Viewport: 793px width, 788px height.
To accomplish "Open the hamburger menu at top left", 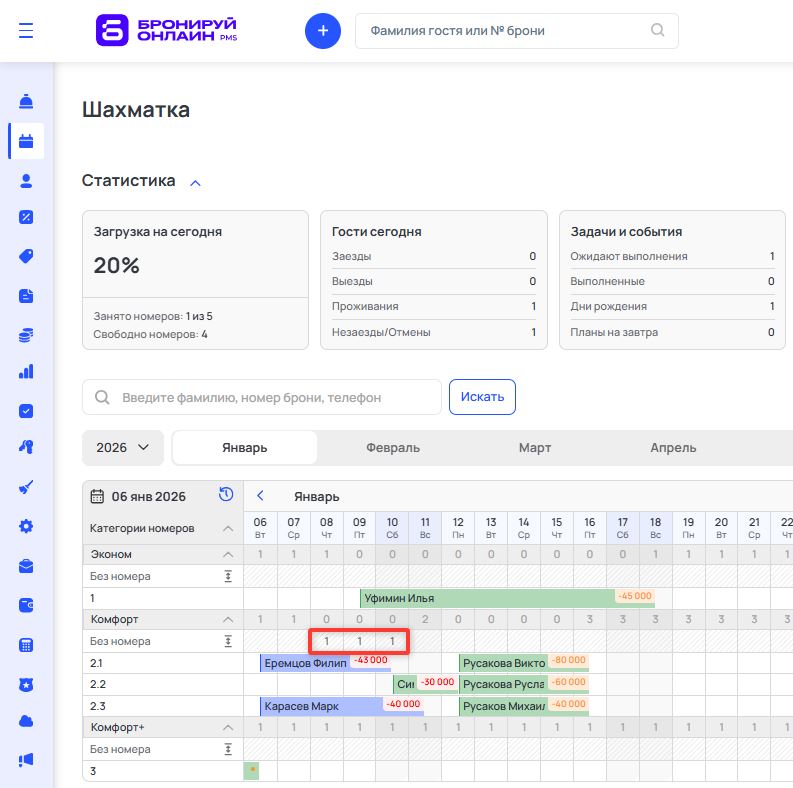I will pyautogui.click(x=26, y=30).
